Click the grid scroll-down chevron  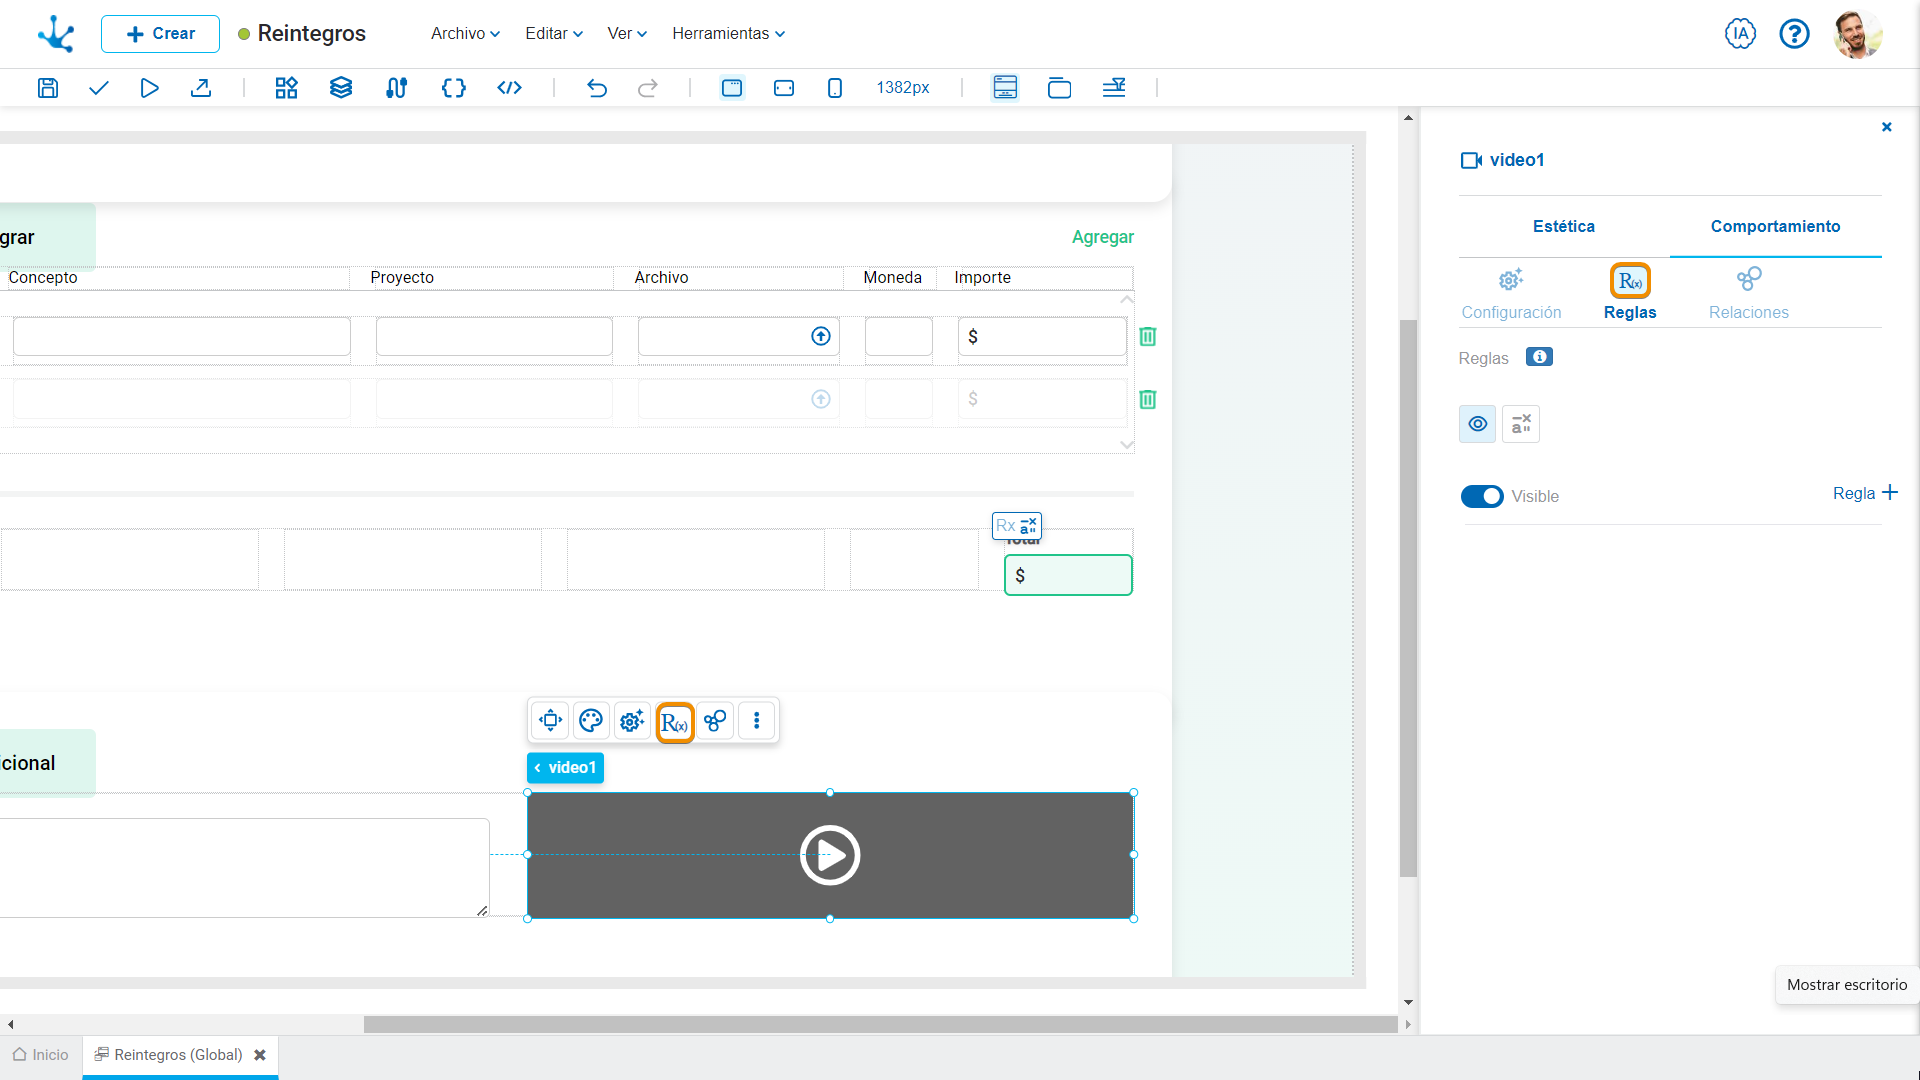point(1127,445)
